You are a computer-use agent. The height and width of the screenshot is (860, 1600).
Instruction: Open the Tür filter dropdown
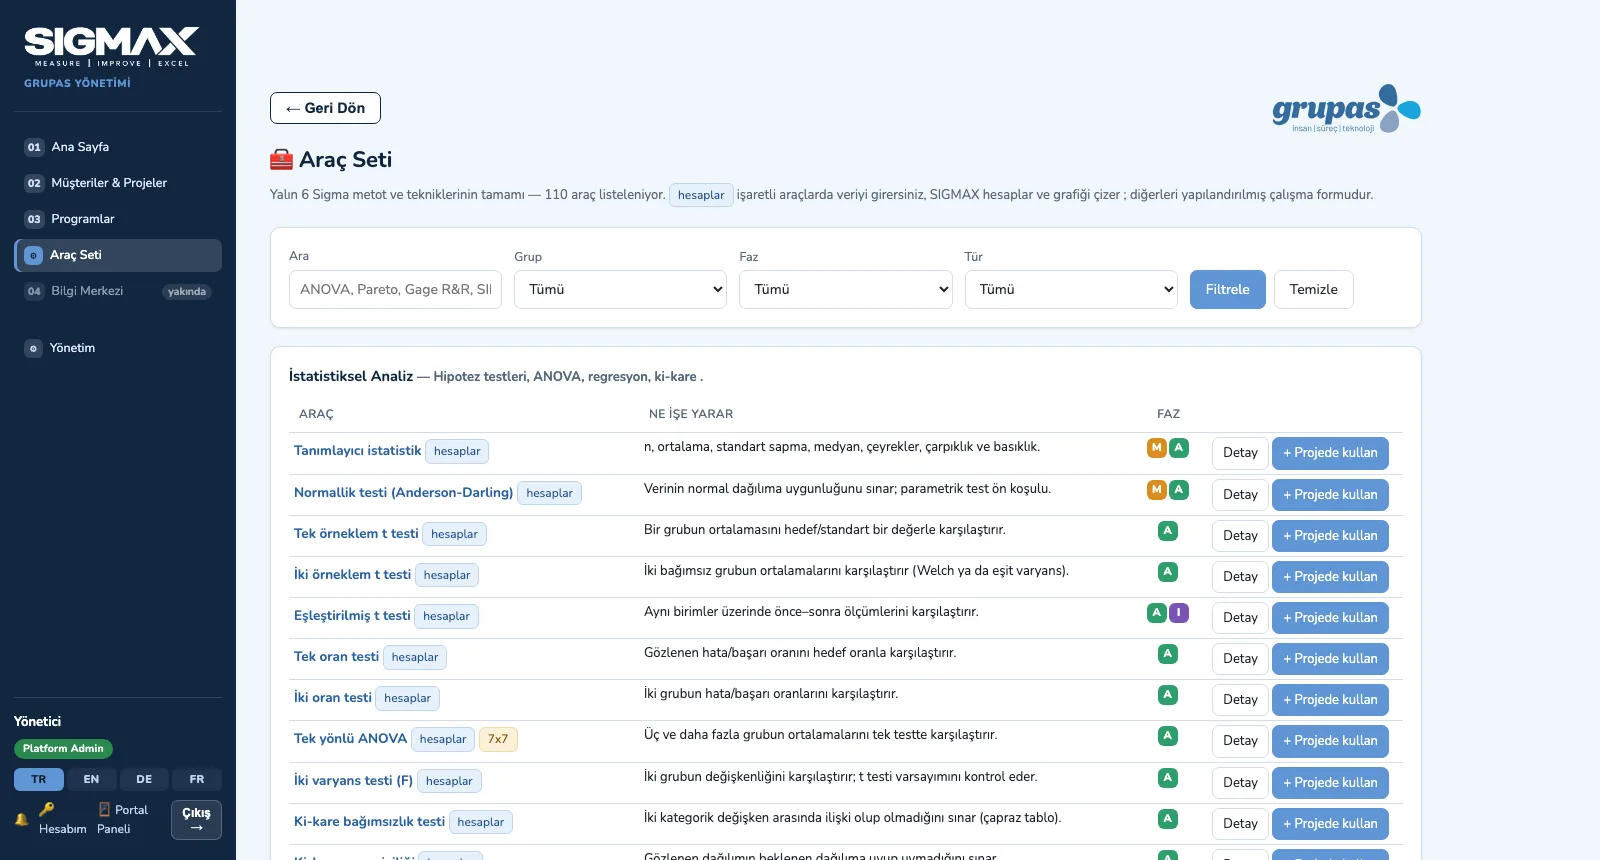(x=1071, y=289)
